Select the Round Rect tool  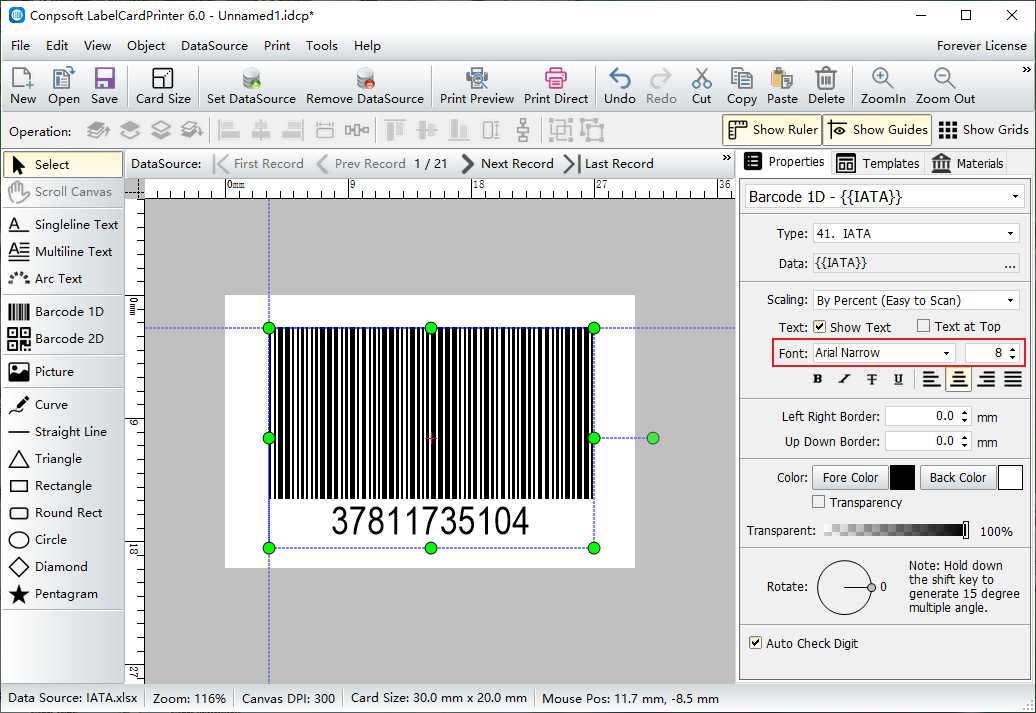[x=63, y=513]
